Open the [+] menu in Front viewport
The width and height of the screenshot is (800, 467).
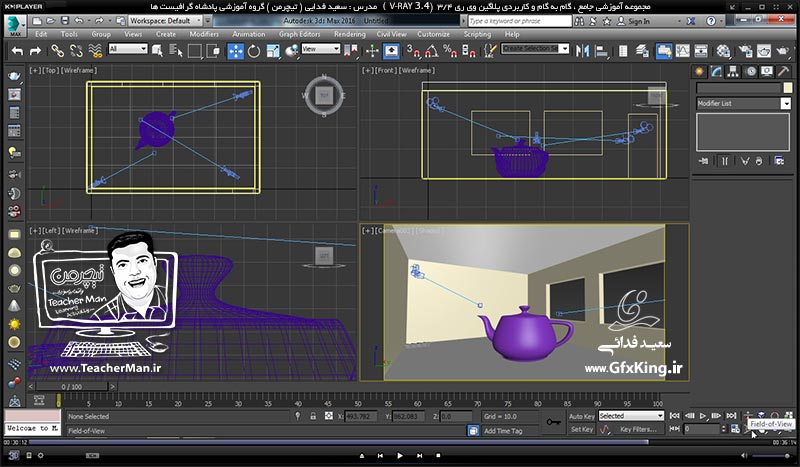pos(367,70)
